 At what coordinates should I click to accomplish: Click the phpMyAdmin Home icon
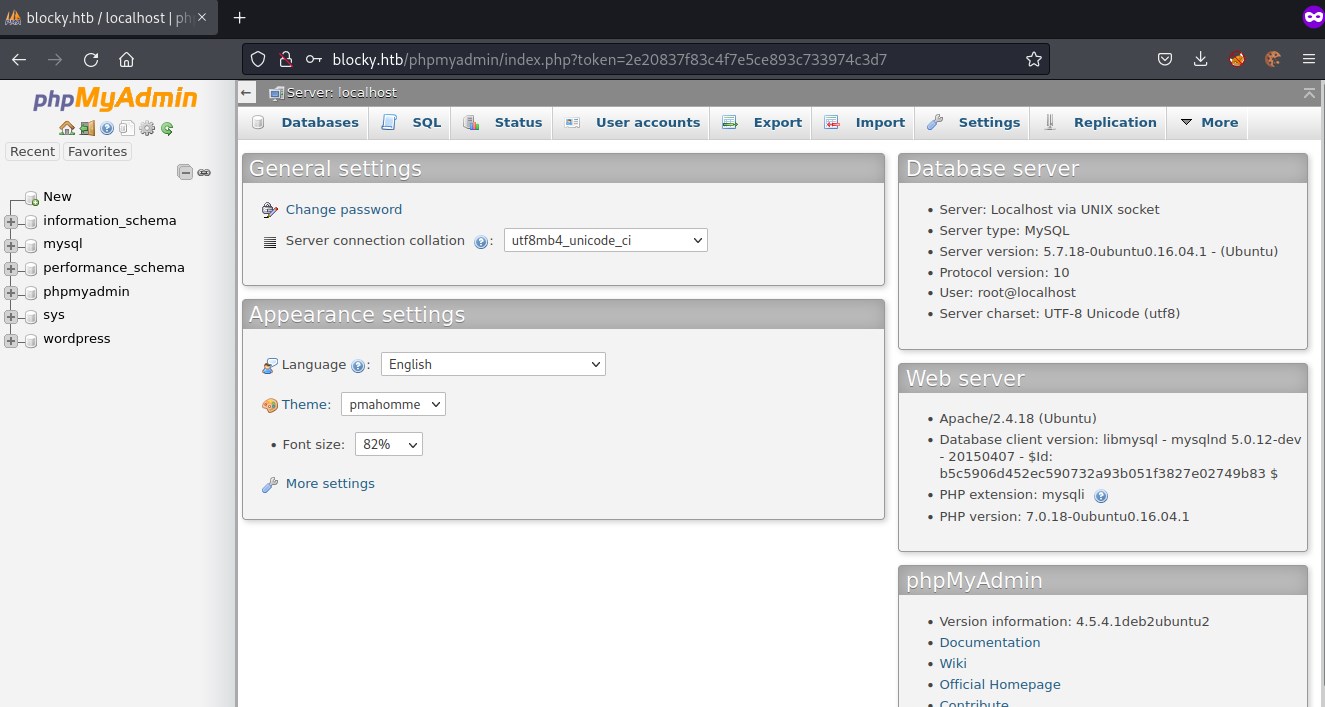tap(66, 128)
